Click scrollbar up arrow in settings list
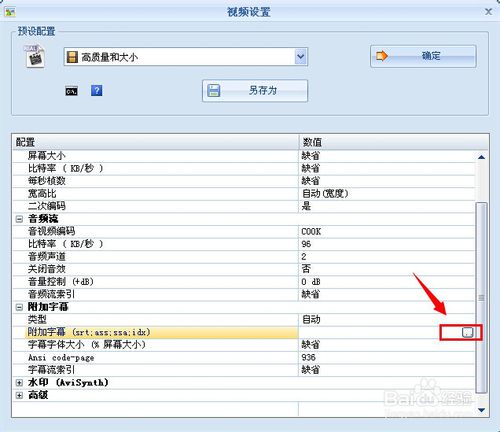Image resolution: width=500 pixels, height=432 pixels. (481, 157)
